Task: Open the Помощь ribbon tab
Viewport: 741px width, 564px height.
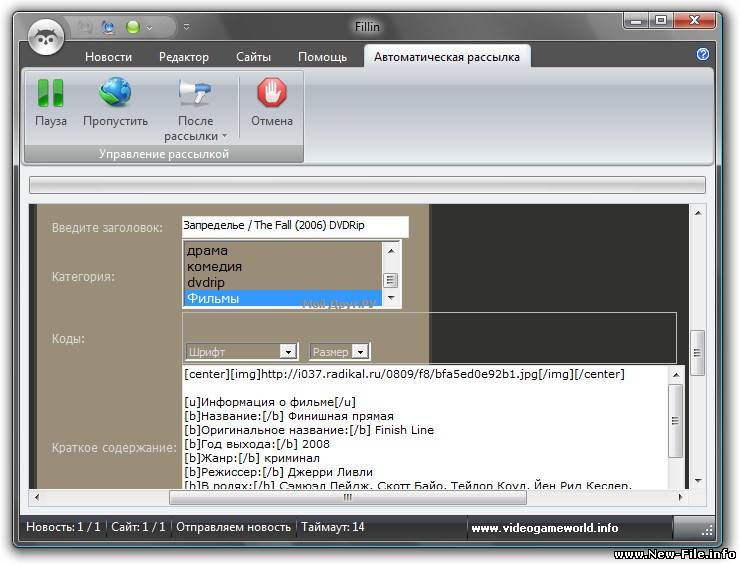Action: pyautogui.click(x=322, y=57)
